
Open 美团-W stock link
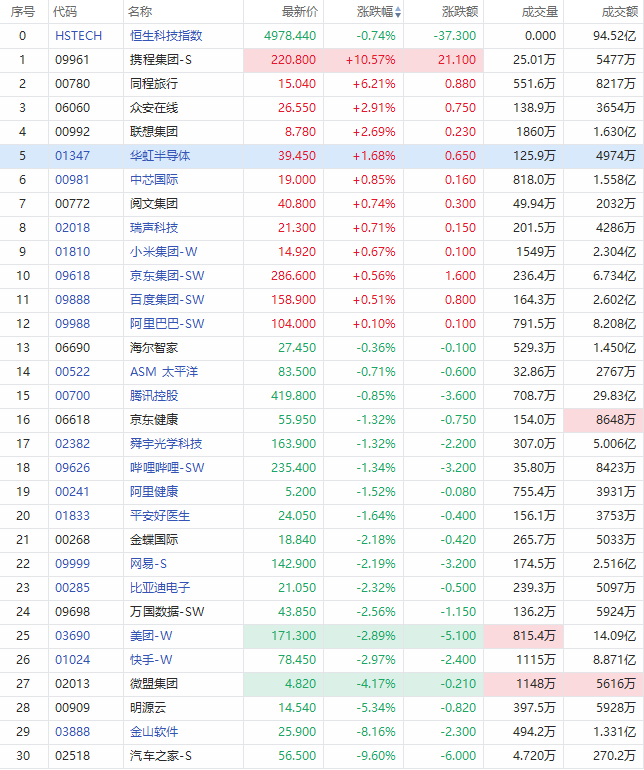pyautogui.click(x=151, y=636)
